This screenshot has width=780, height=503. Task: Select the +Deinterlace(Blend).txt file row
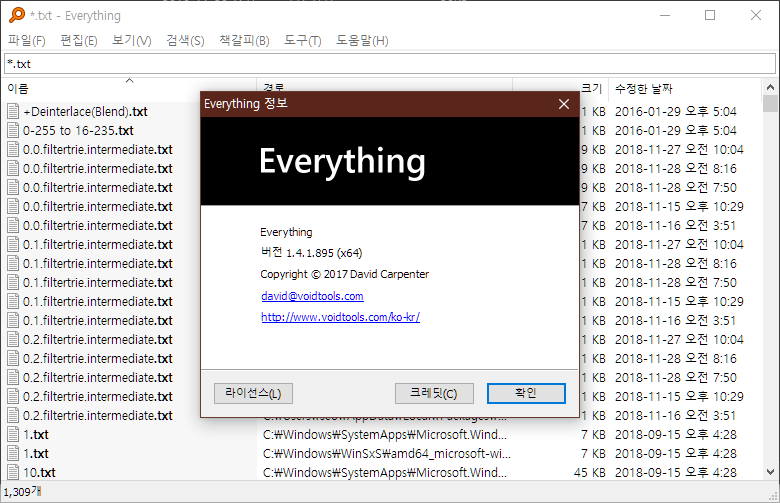click(85, 111)
